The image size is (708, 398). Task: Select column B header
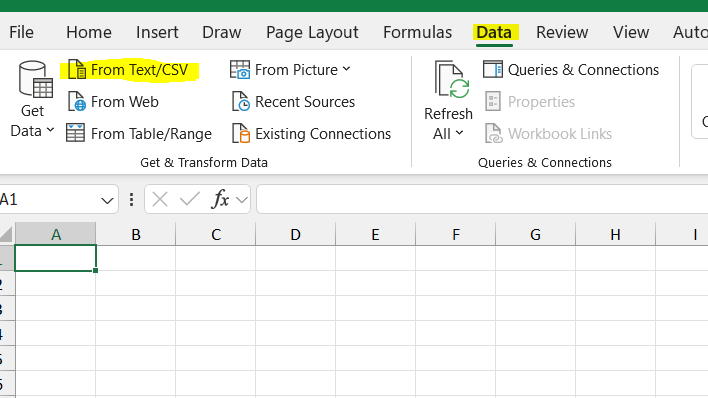pos(135,234)
